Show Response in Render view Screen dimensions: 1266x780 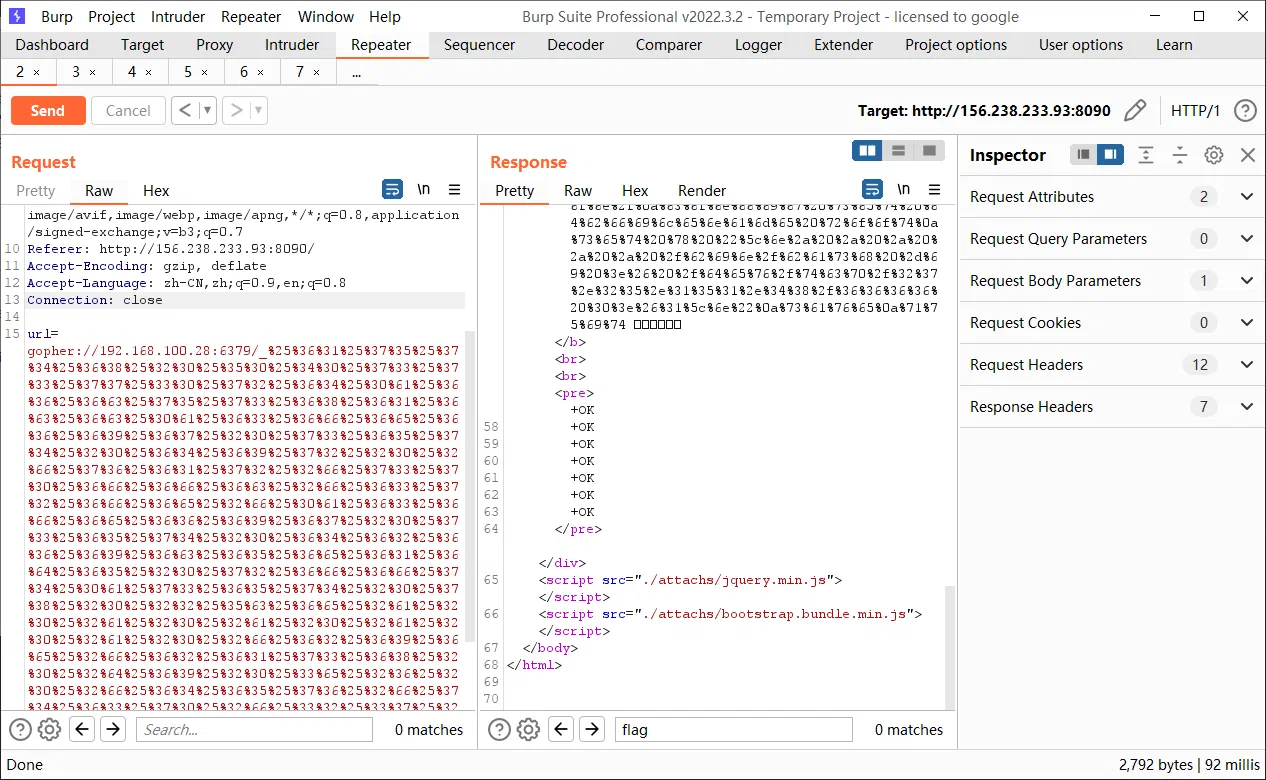pyautogui.click(x=702, y=190)
